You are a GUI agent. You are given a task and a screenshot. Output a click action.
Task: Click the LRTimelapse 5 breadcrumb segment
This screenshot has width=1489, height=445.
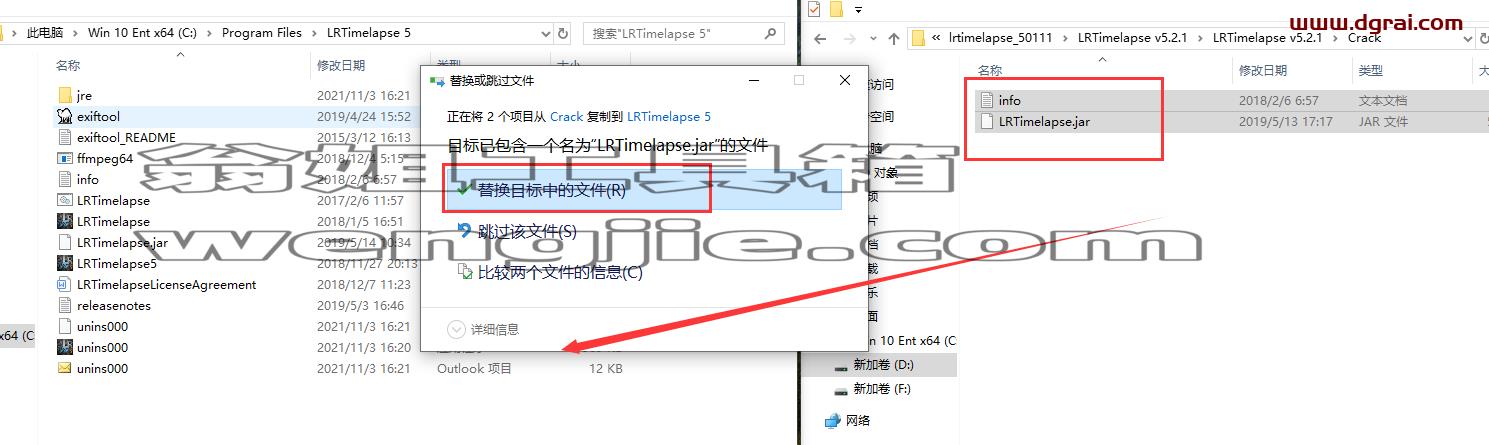click(x=369, y=33)
